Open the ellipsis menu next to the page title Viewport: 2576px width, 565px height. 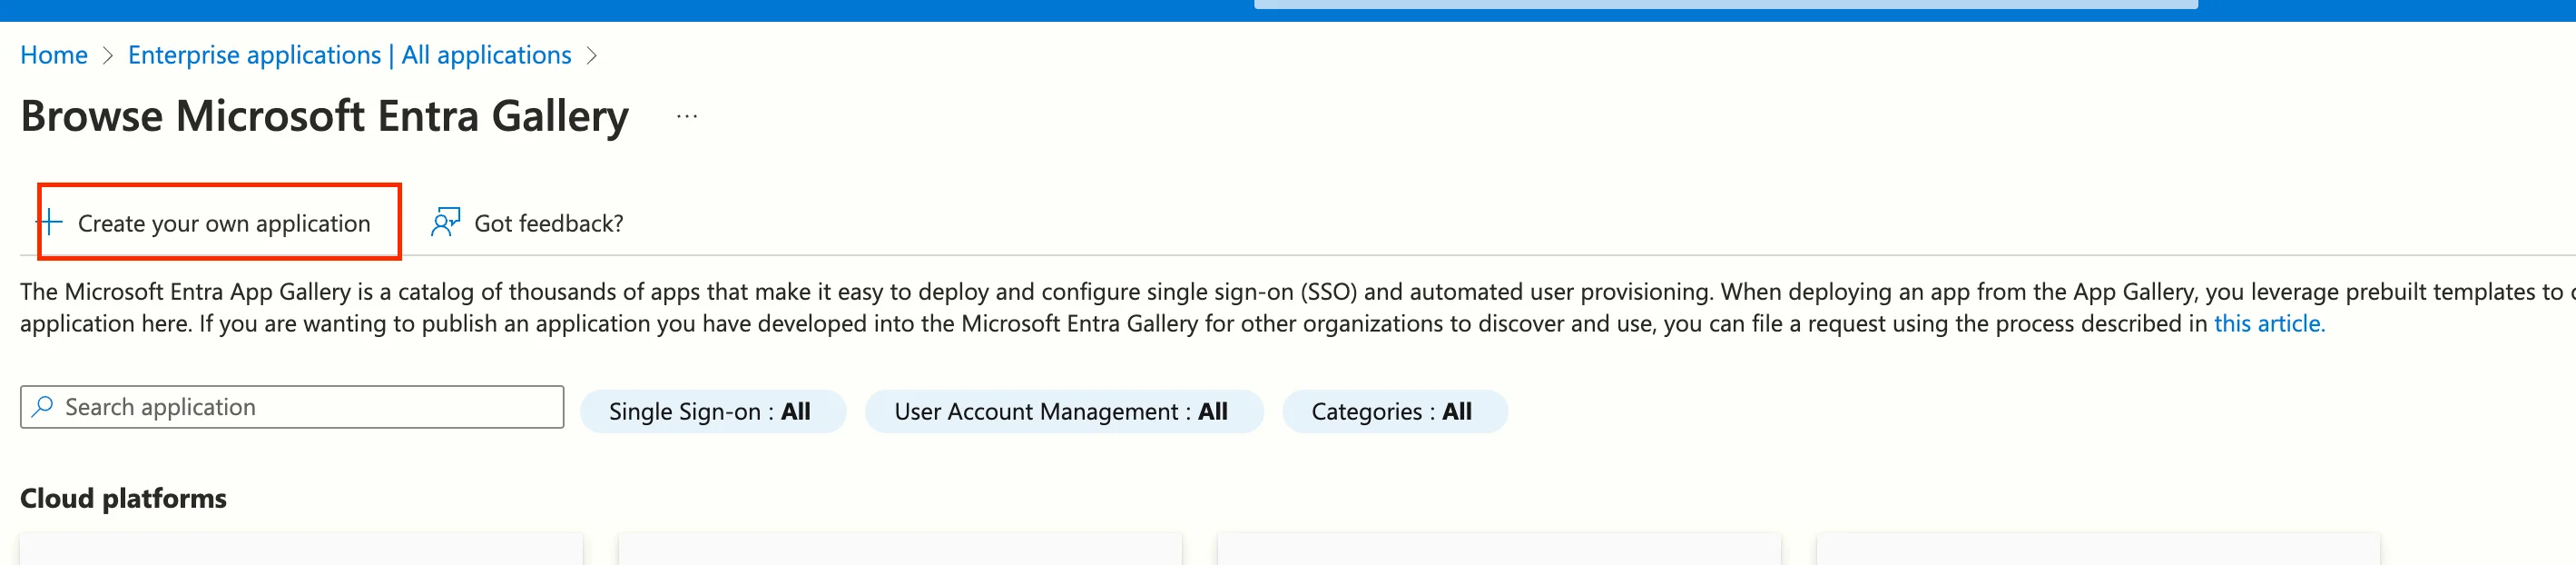687,115
